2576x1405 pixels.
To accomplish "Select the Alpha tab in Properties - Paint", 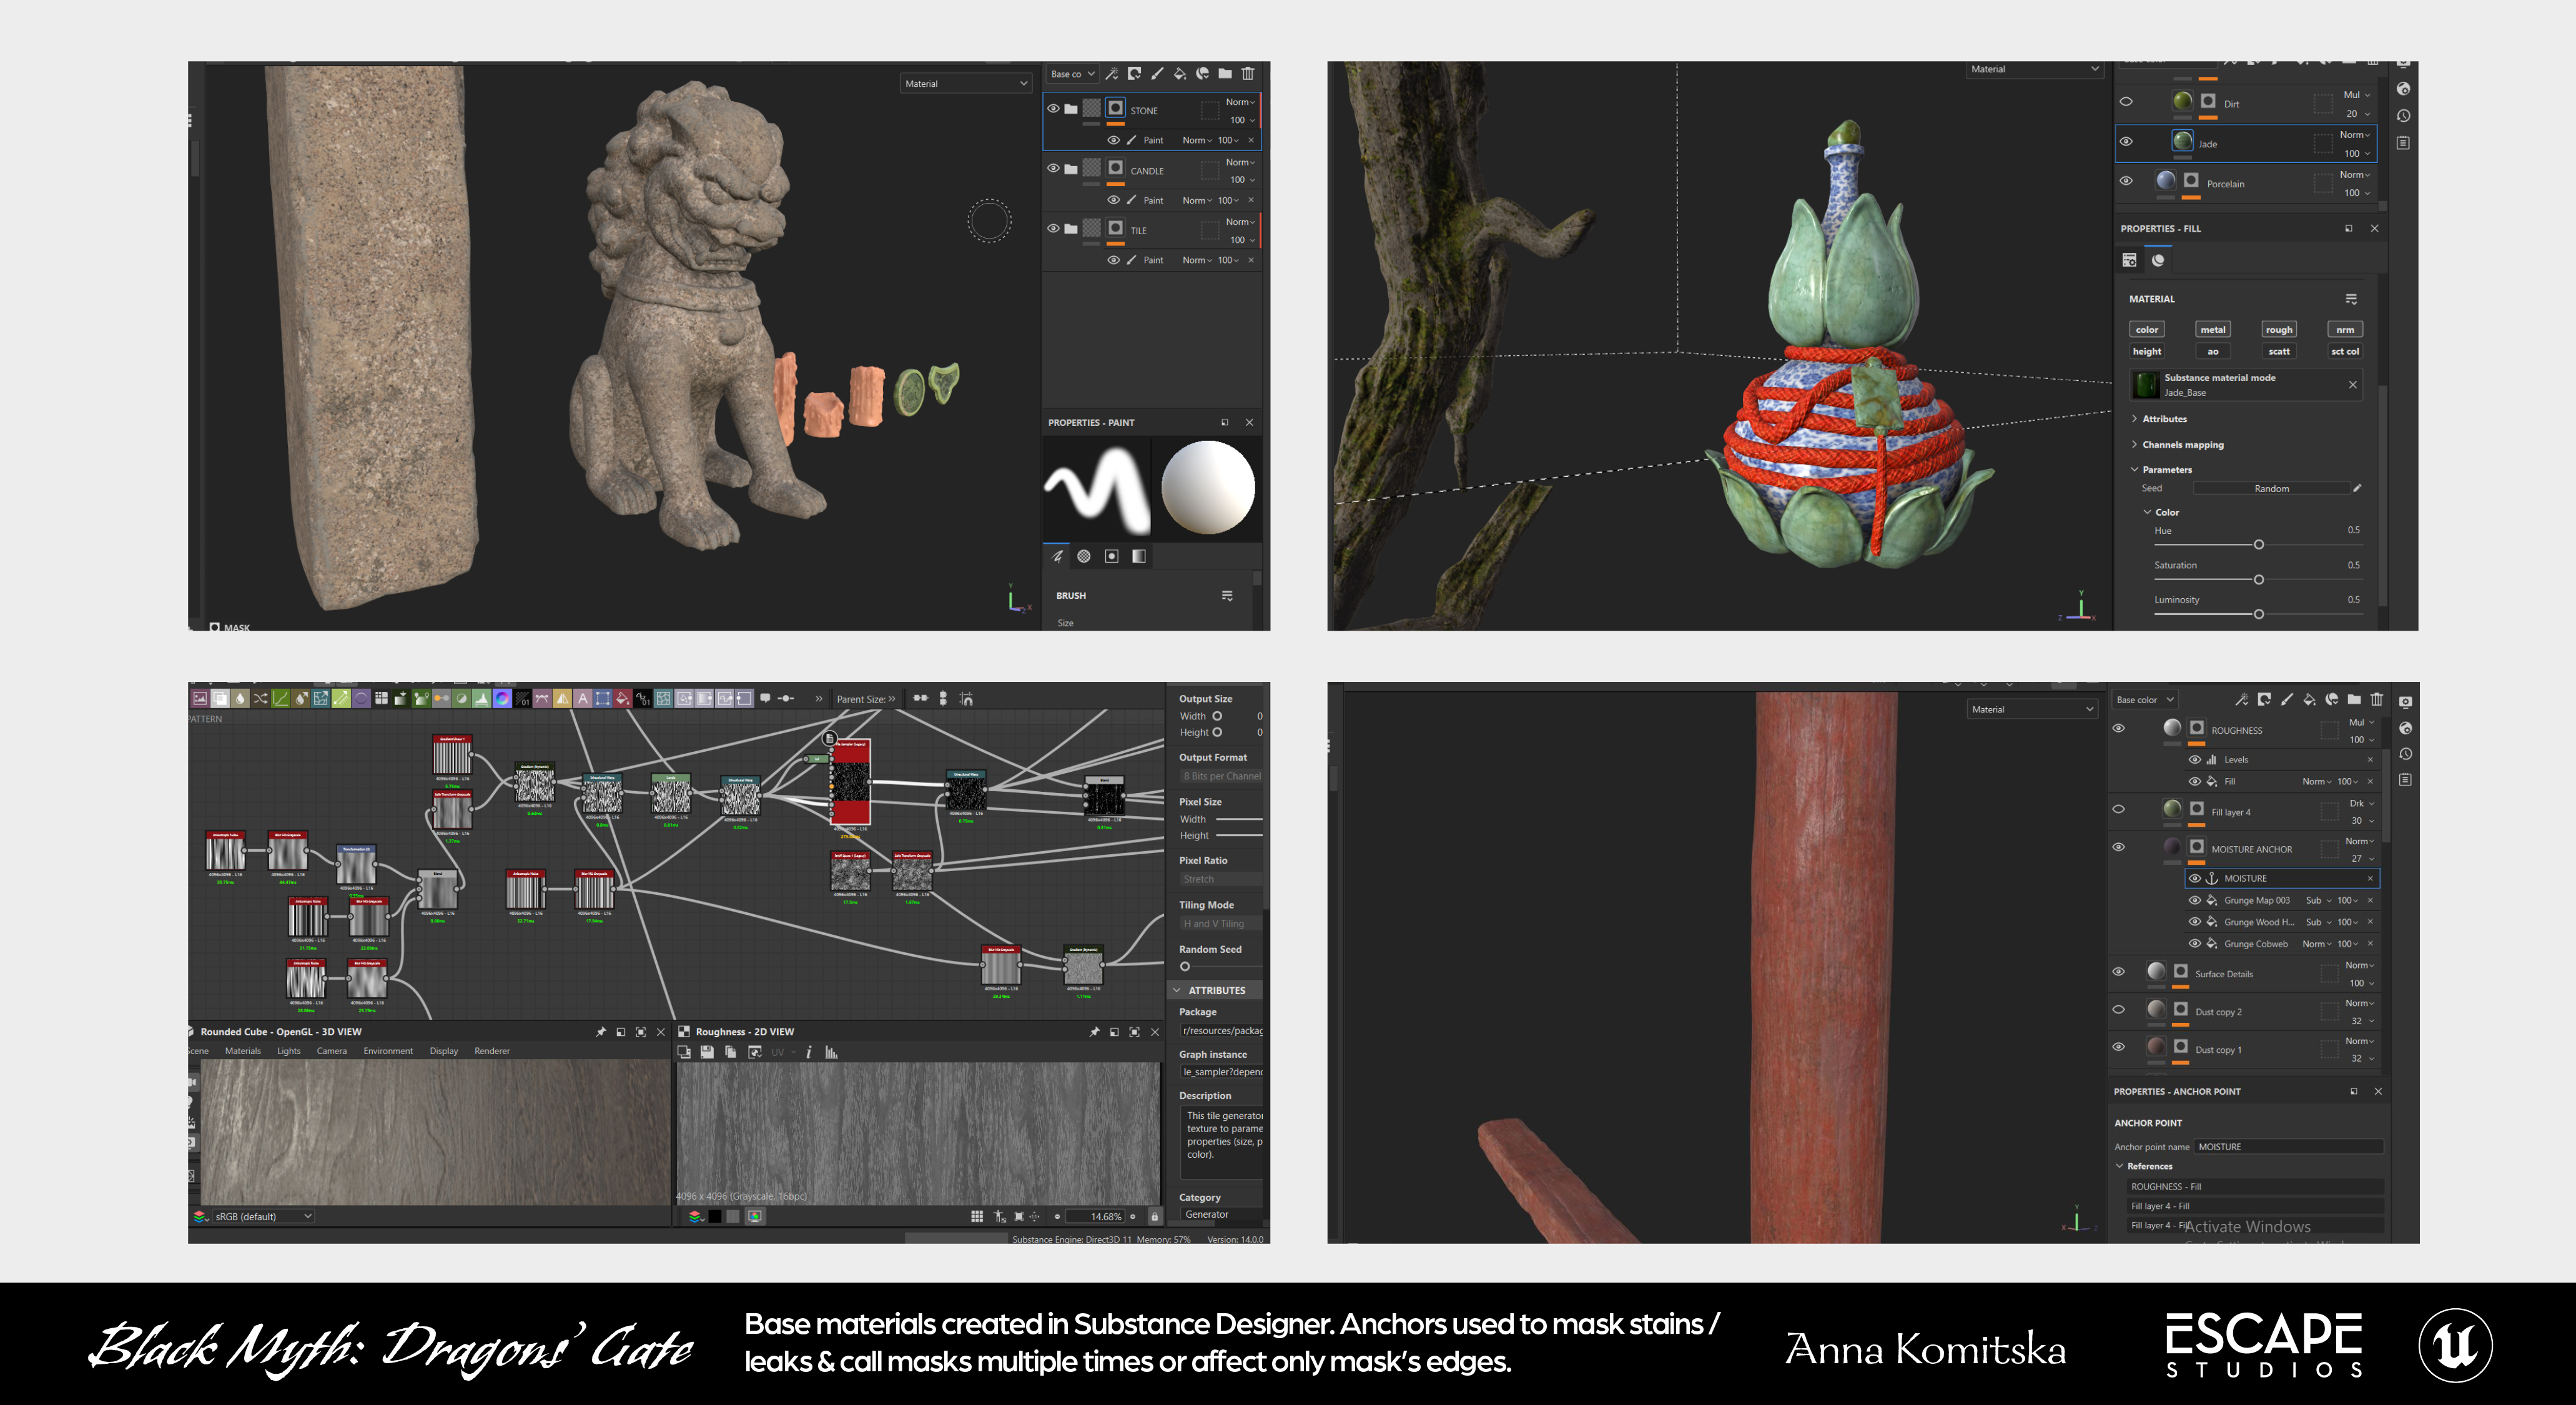I will point(1084,556).
